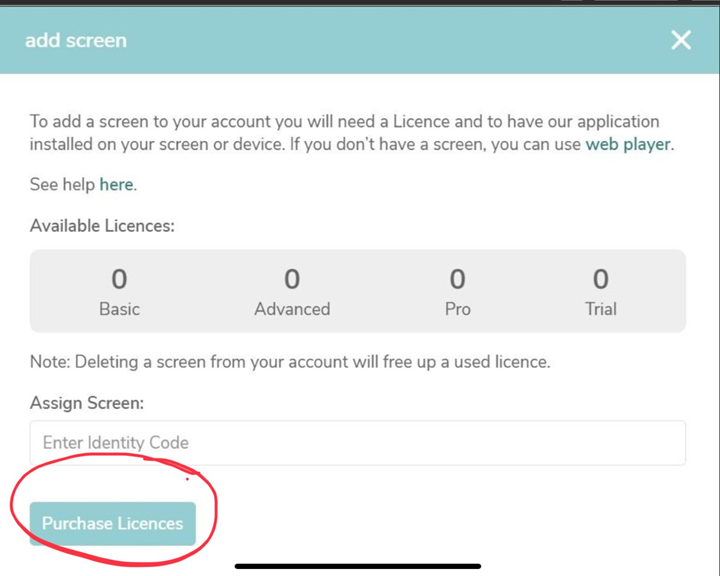Select the zero count above Basic
The height and width of the screenshot is (576, 720).
pos(119,279)
